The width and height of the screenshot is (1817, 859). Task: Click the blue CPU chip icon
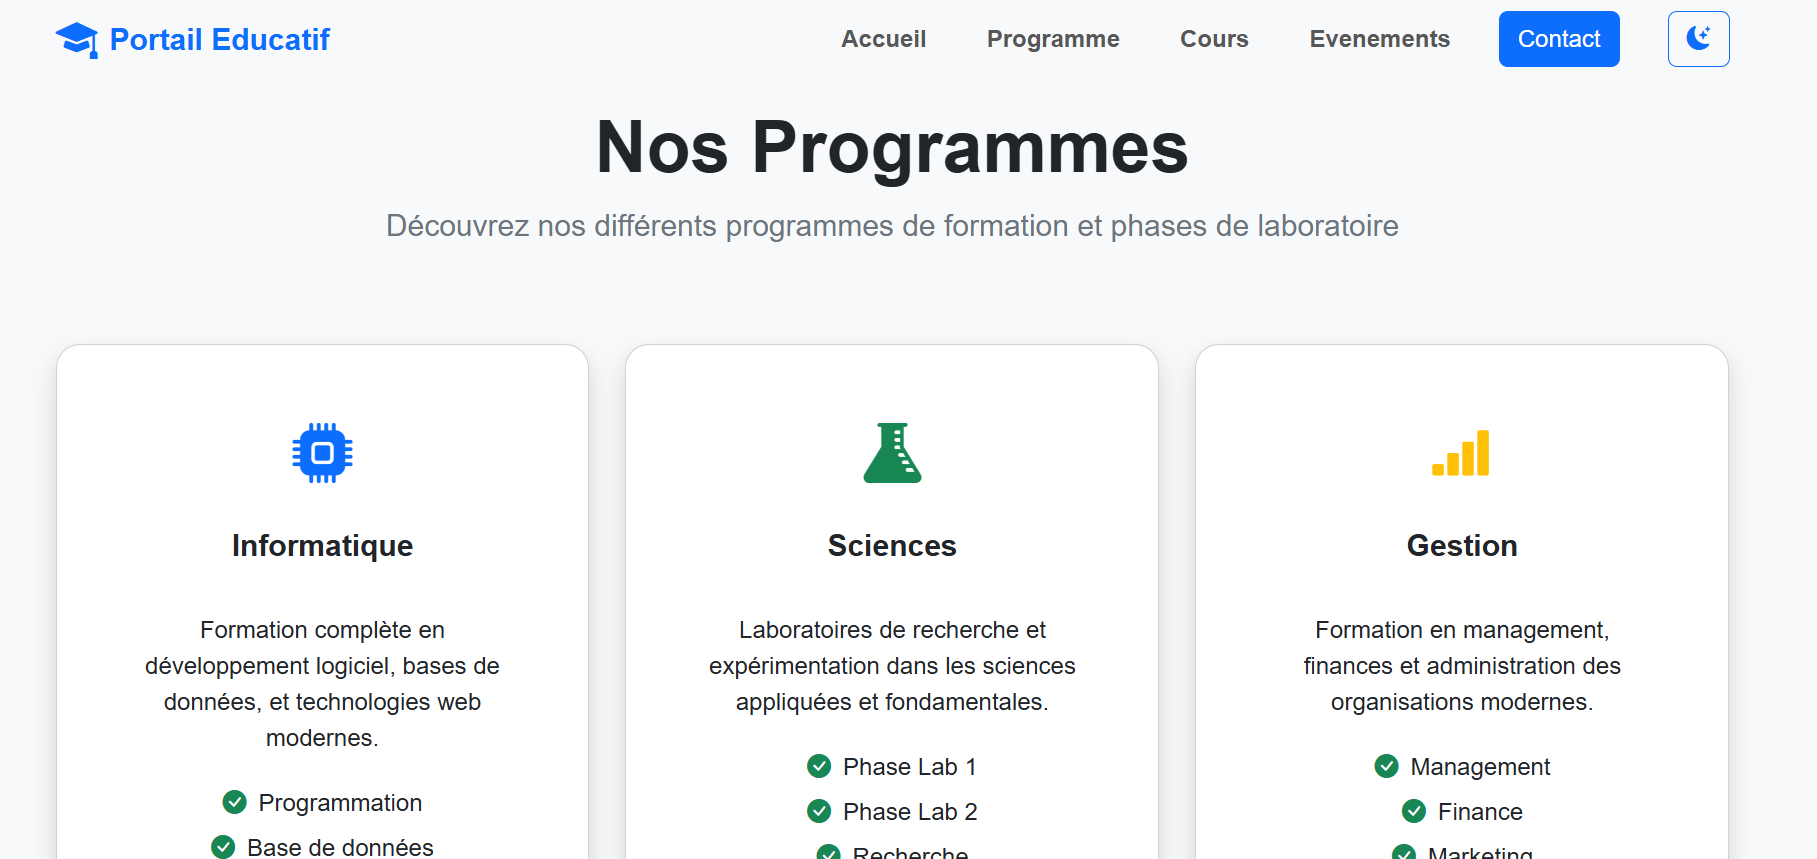322,453
